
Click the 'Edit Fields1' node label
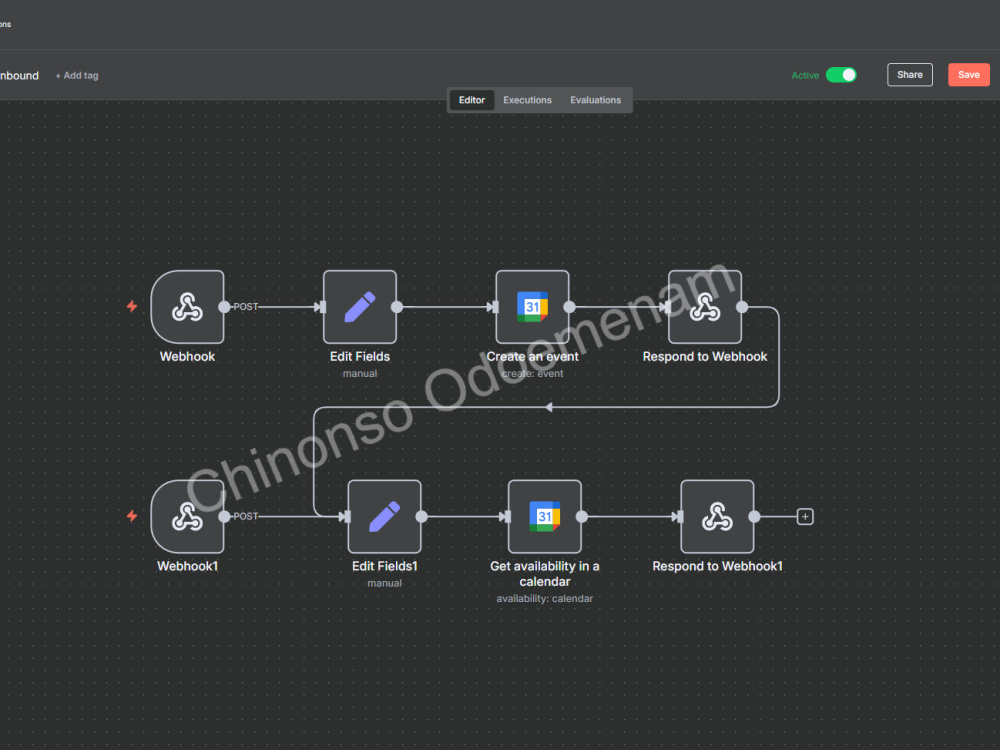(385, 566)
